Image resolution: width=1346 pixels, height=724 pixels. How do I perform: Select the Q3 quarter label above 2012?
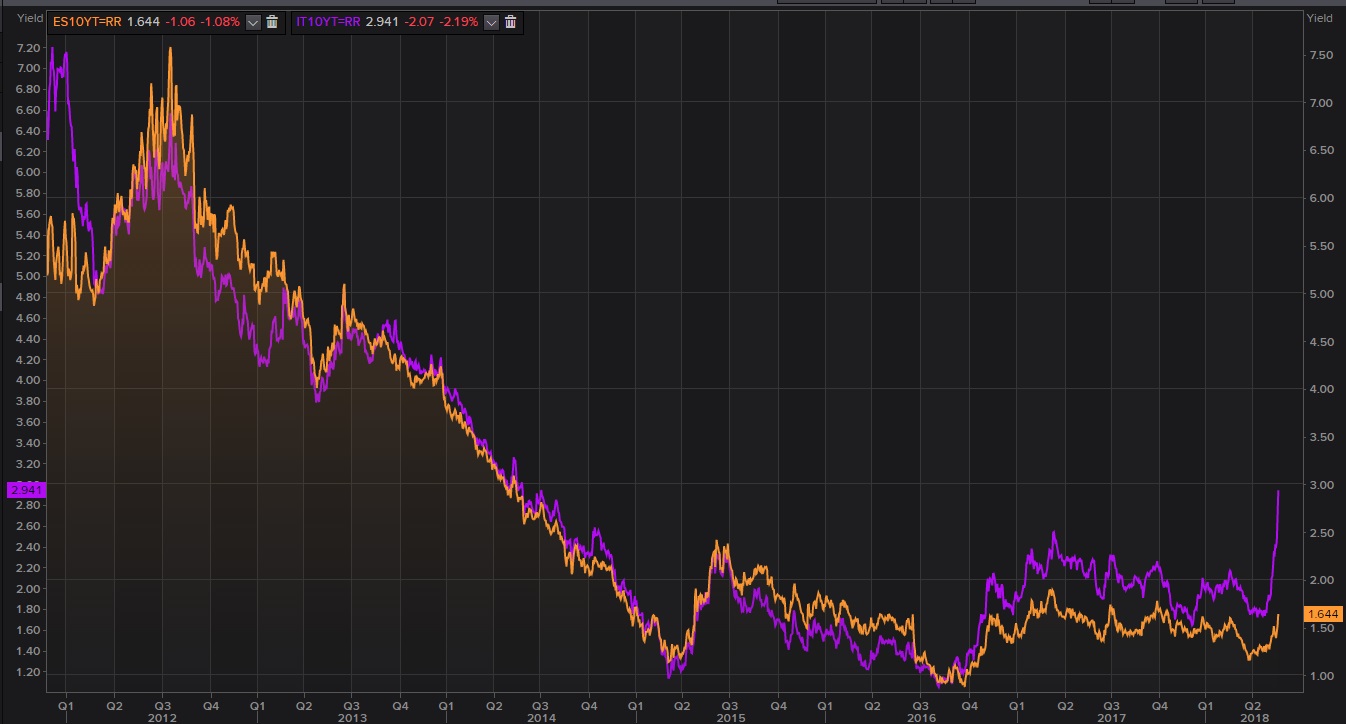coord(162,703)
